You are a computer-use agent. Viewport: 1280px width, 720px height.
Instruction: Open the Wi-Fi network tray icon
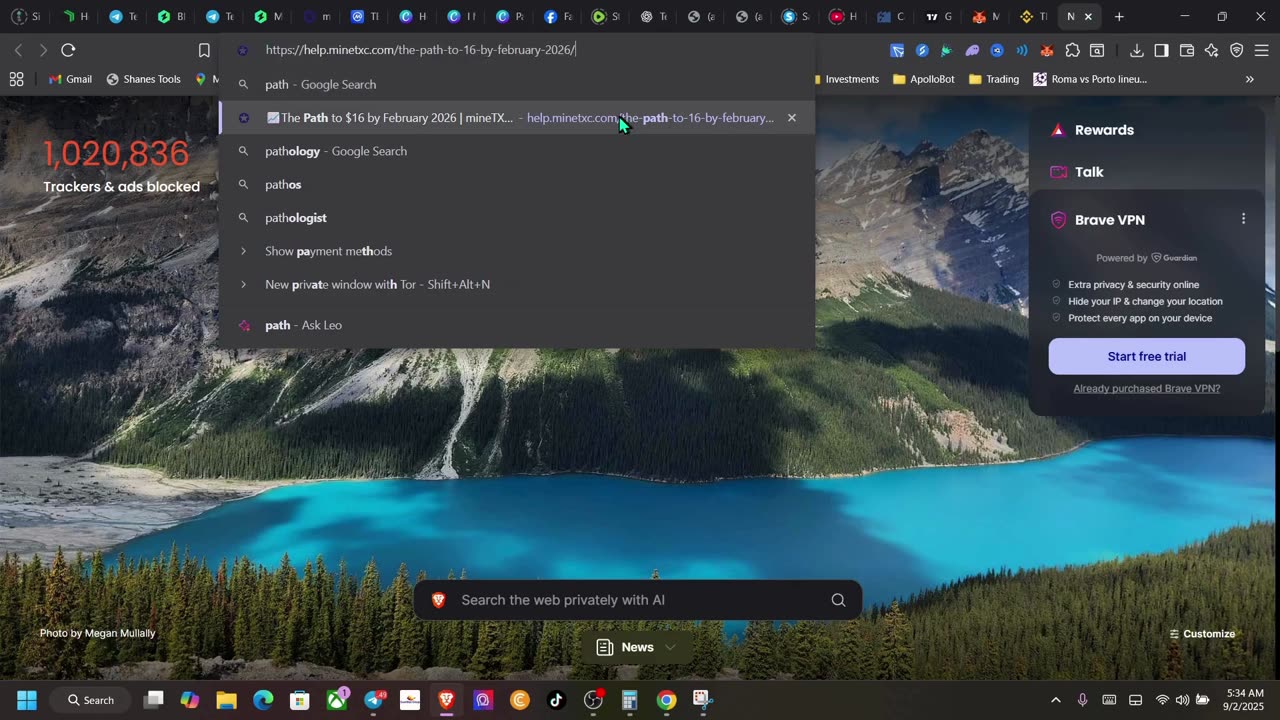[1162, 700]
